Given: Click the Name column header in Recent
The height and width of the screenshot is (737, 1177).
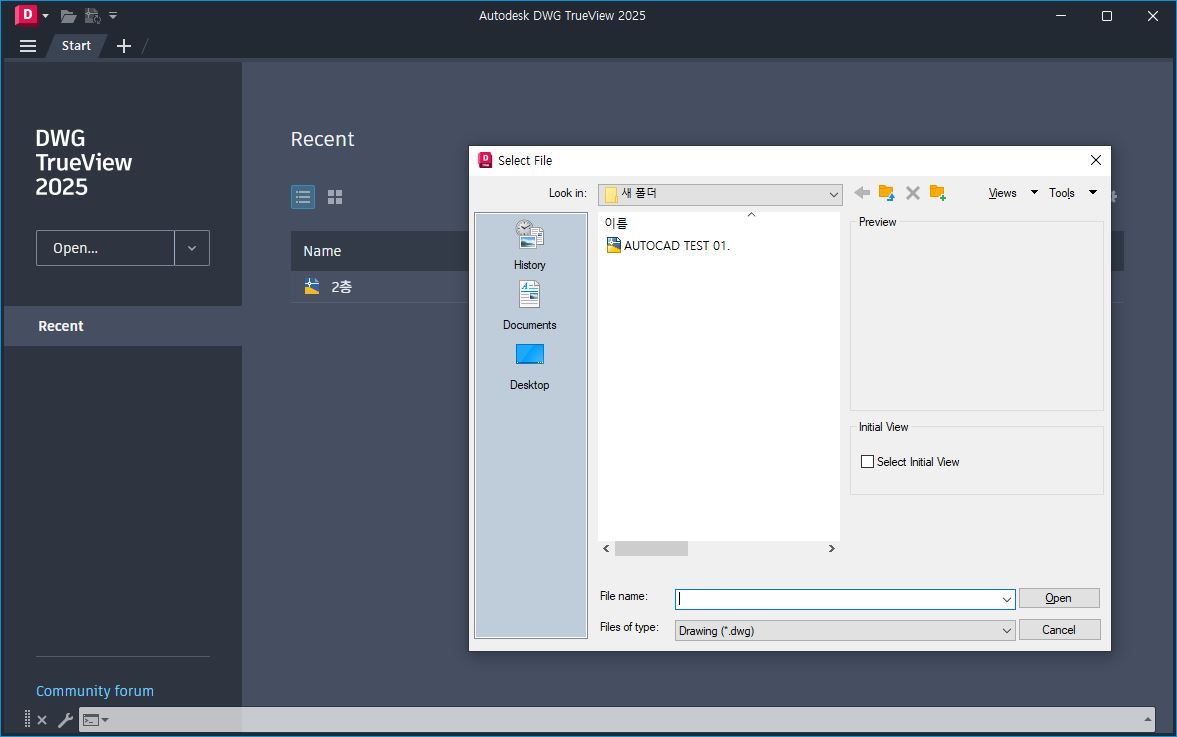Looking at the screenshot, I should (x=322, y=251).
